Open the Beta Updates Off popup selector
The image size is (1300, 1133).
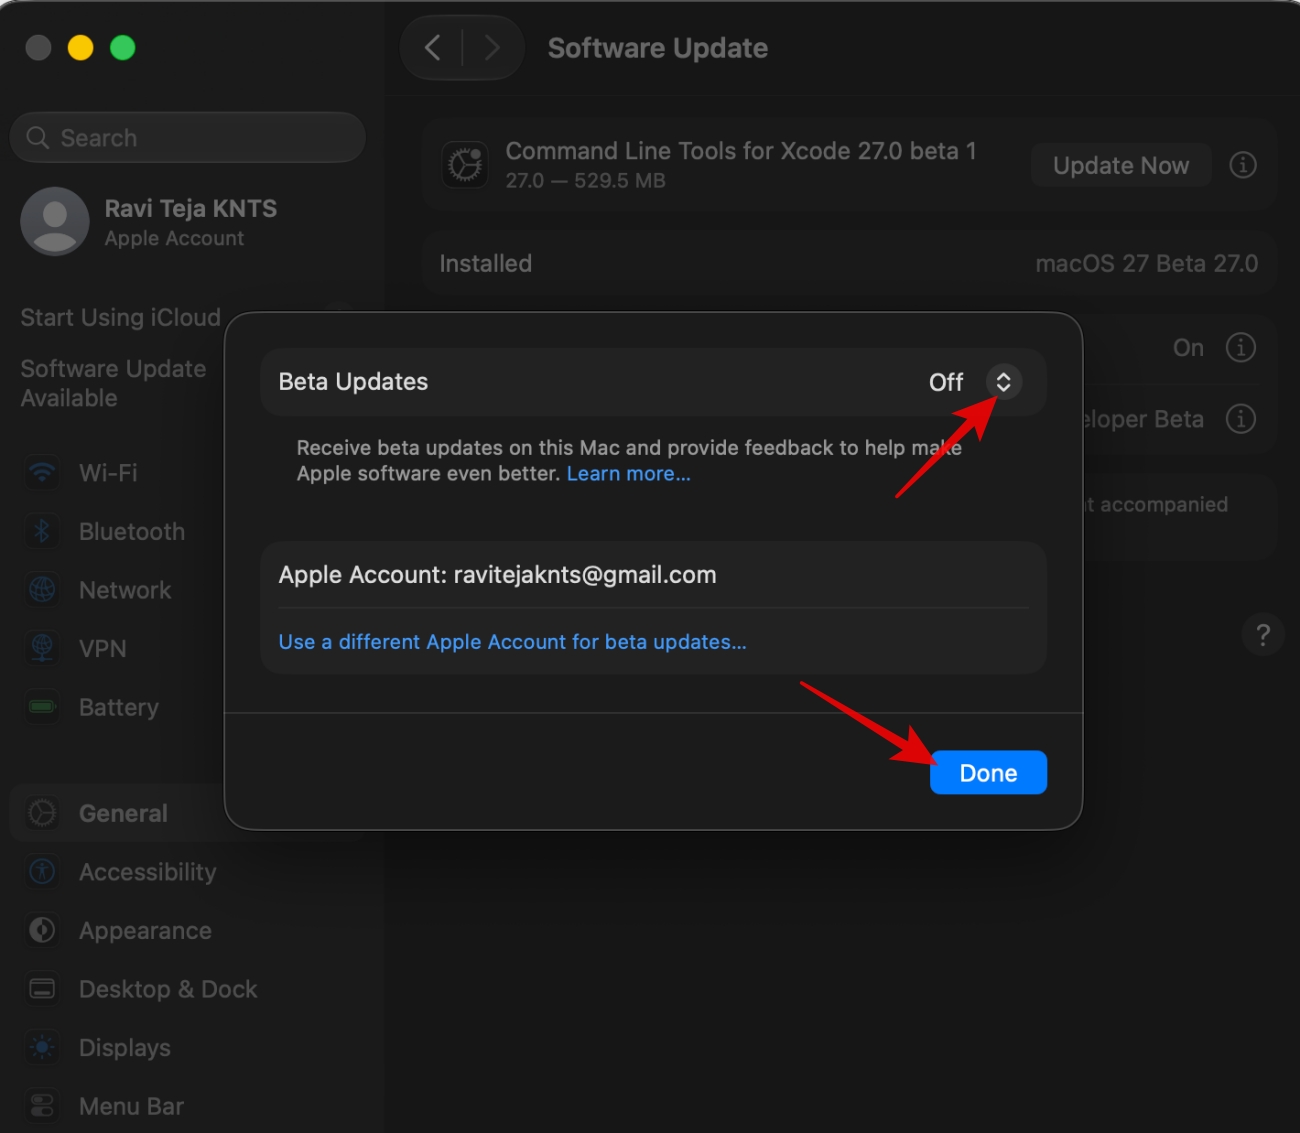point(1003,382)
